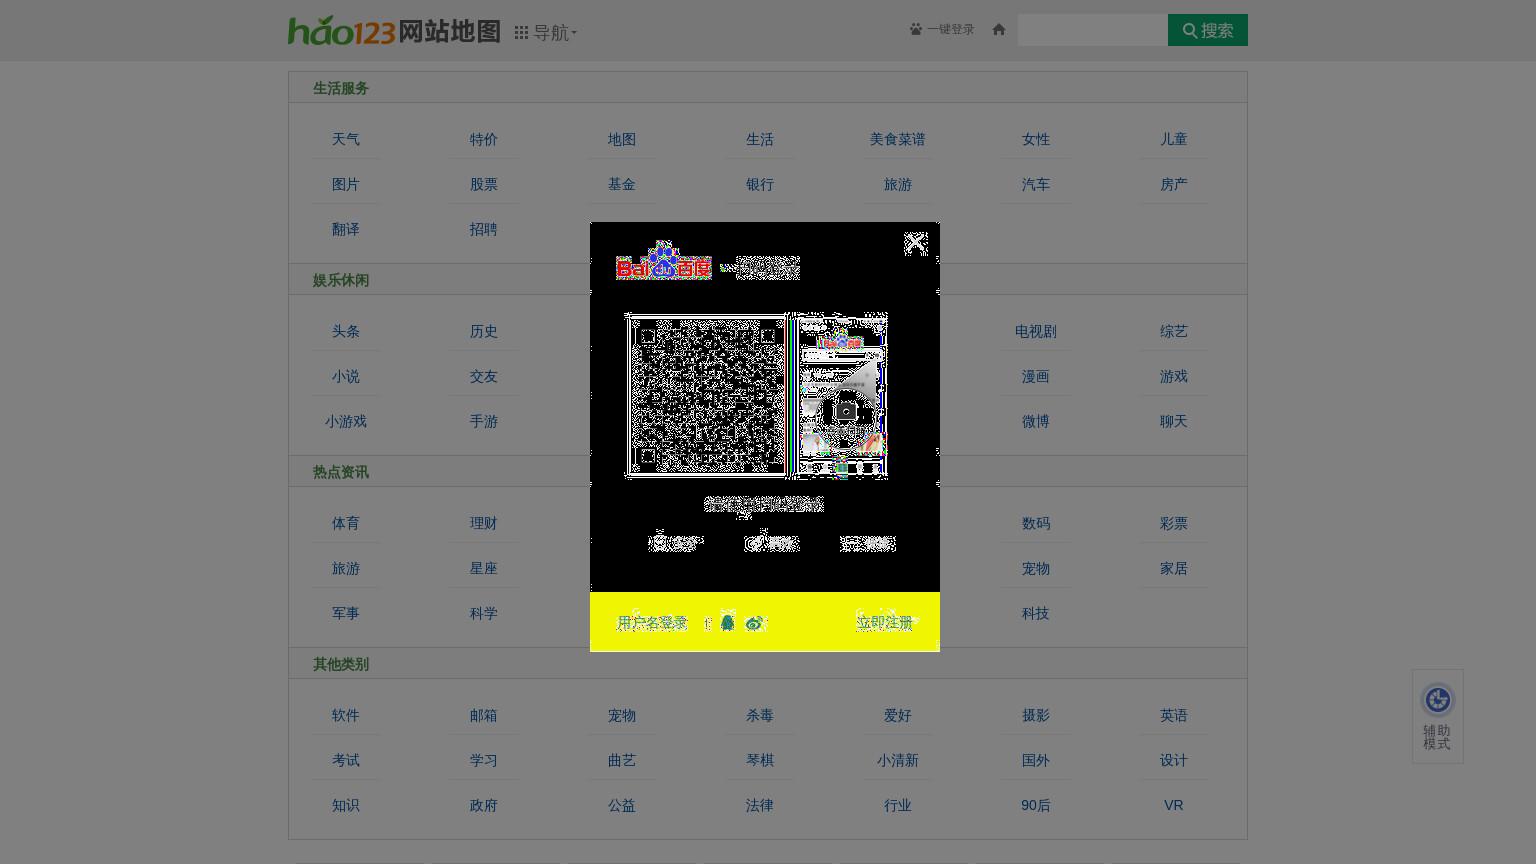1536x864 pixels.
Task: Open the VR link
Action: [1174, 806]
